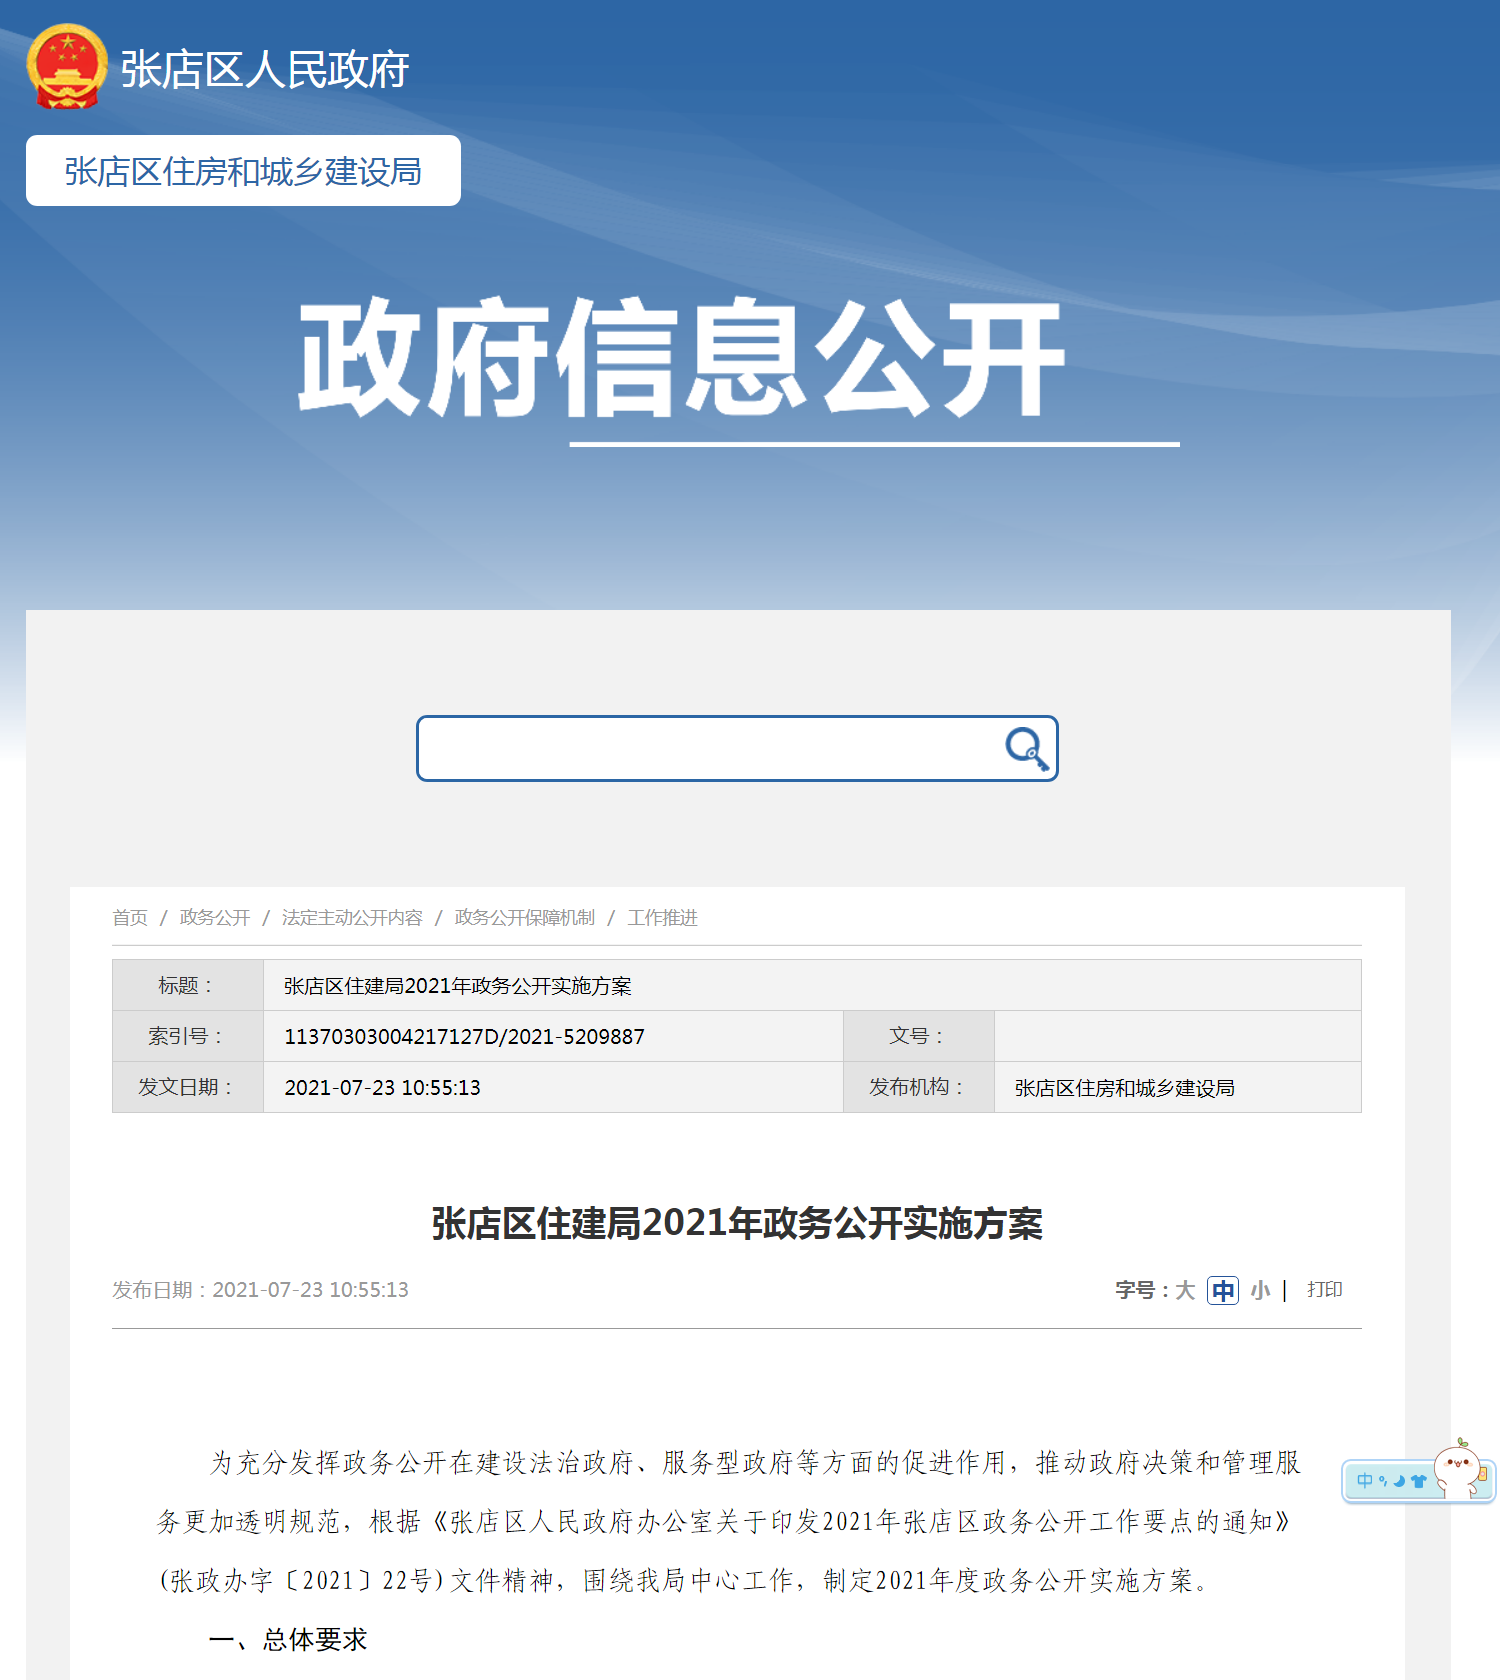Image resolution: width=1500 pixels, height=1680 pixels.
Task: Click the moon icon in floating IME bar
Action: (1400, 1481)
